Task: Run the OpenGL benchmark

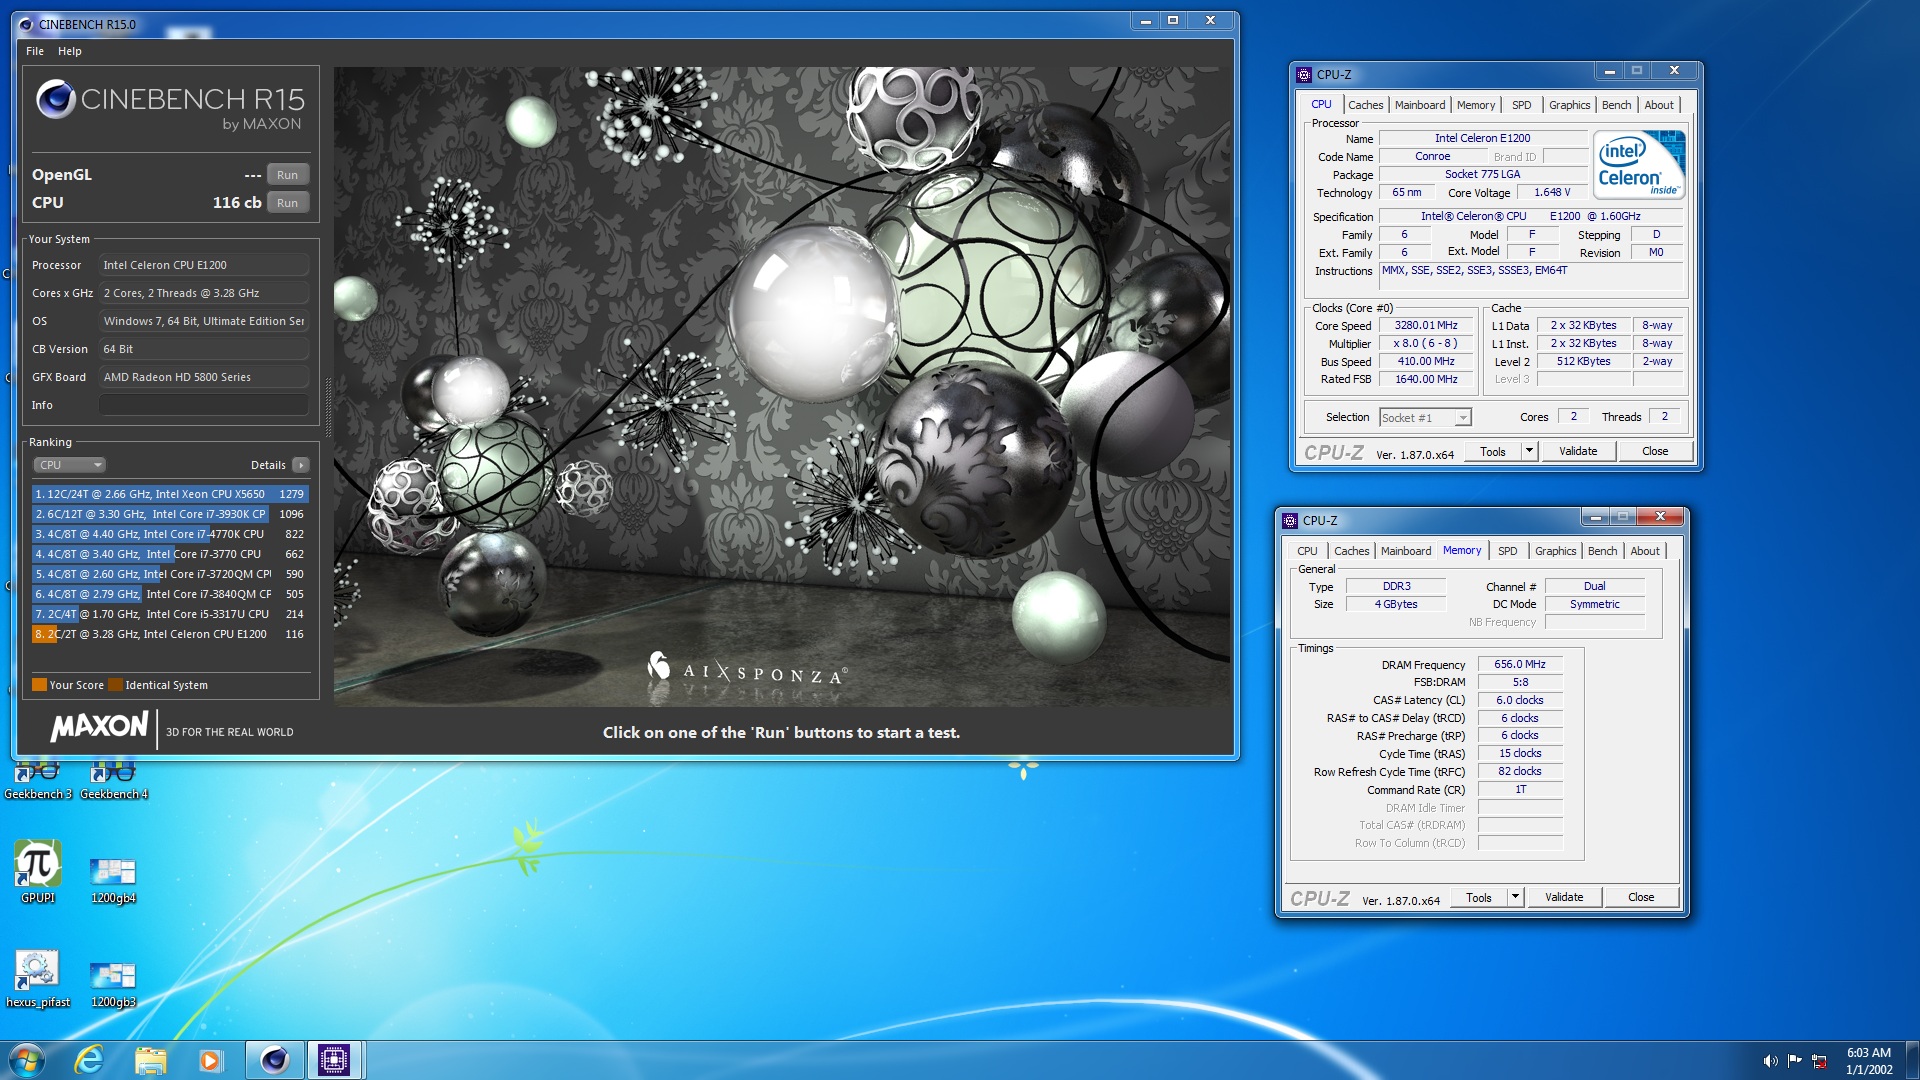Action: pyautogui.click(x=288, y=175)
